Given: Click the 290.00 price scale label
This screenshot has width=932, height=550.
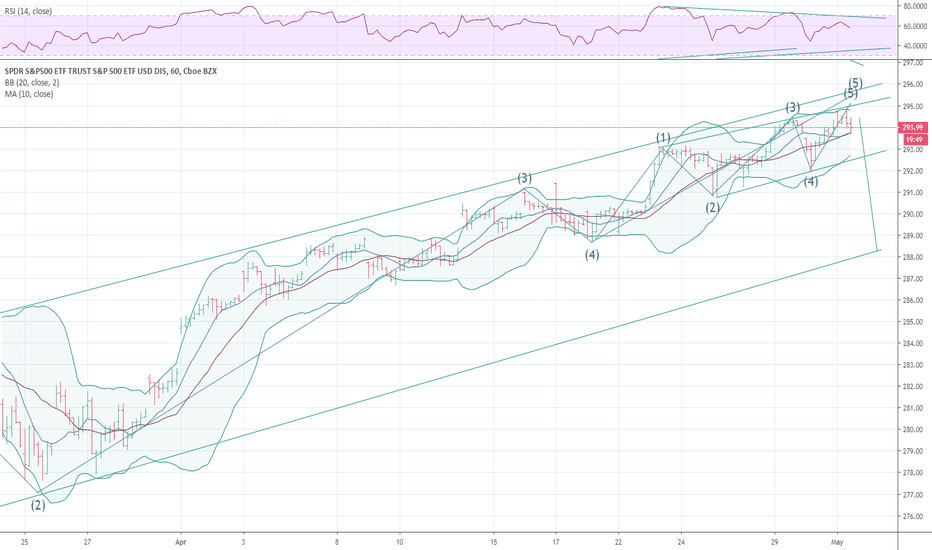Looking at the screenshot, I should pos(912,214).
